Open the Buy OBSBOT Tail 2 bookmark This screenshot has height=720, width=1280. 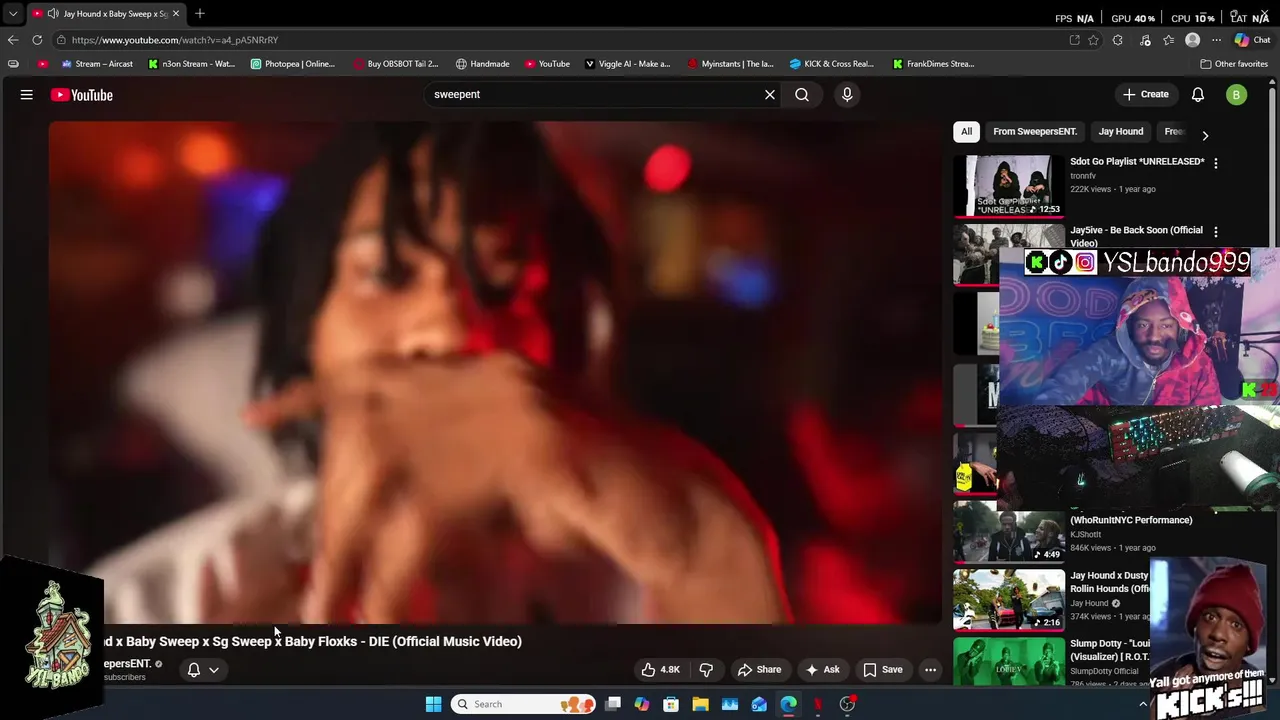click(x=396, y=64)
